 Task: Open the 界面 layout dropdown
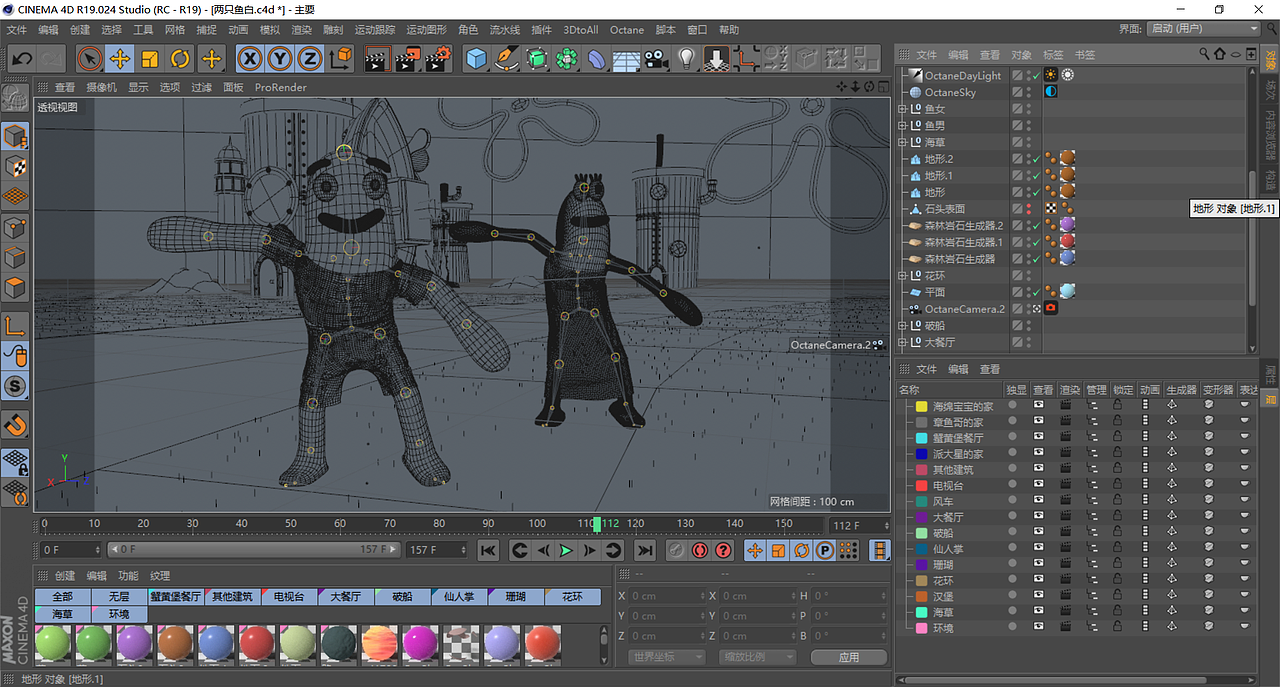pyautogui.click(x=1203, y=29)
